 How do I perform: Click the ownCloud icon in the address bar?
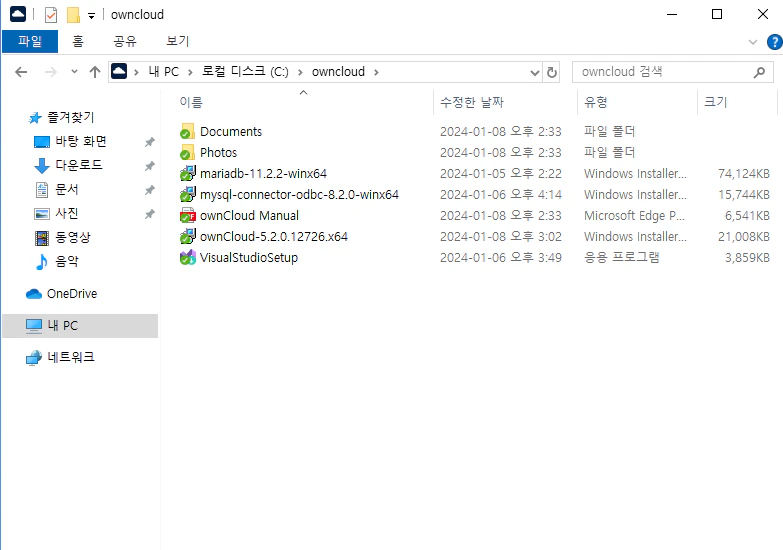(x=119, y=71)
